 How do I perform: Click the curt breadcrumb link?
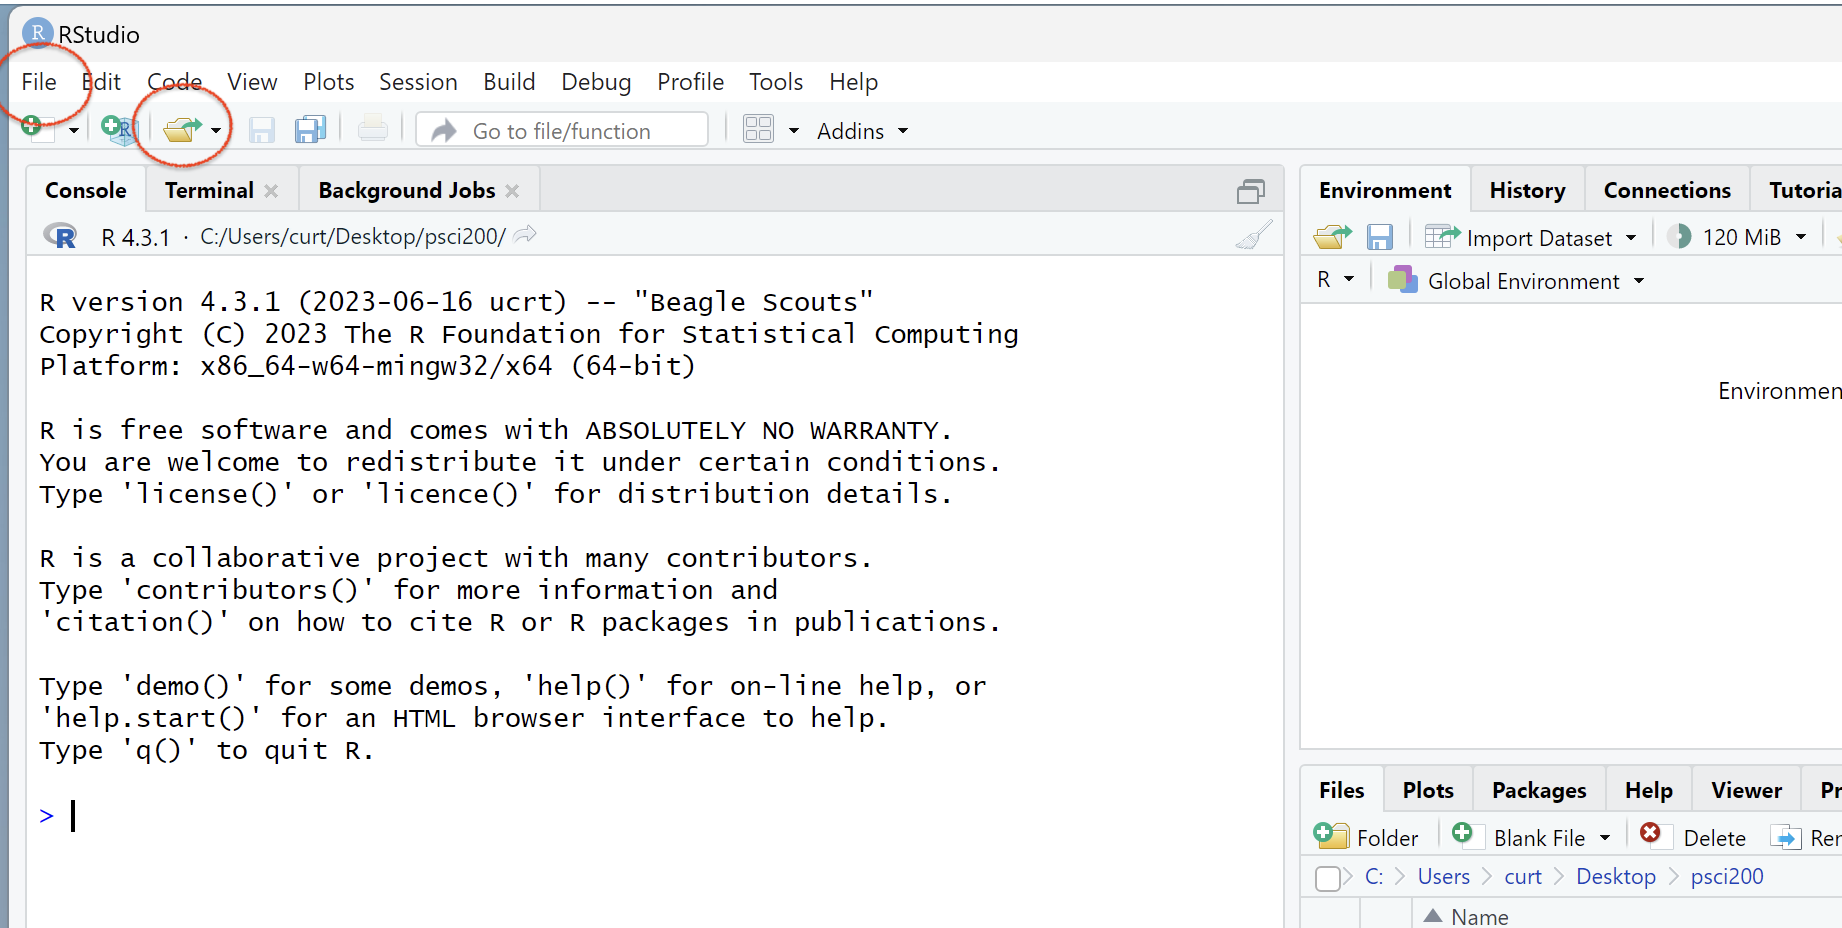1523,877
